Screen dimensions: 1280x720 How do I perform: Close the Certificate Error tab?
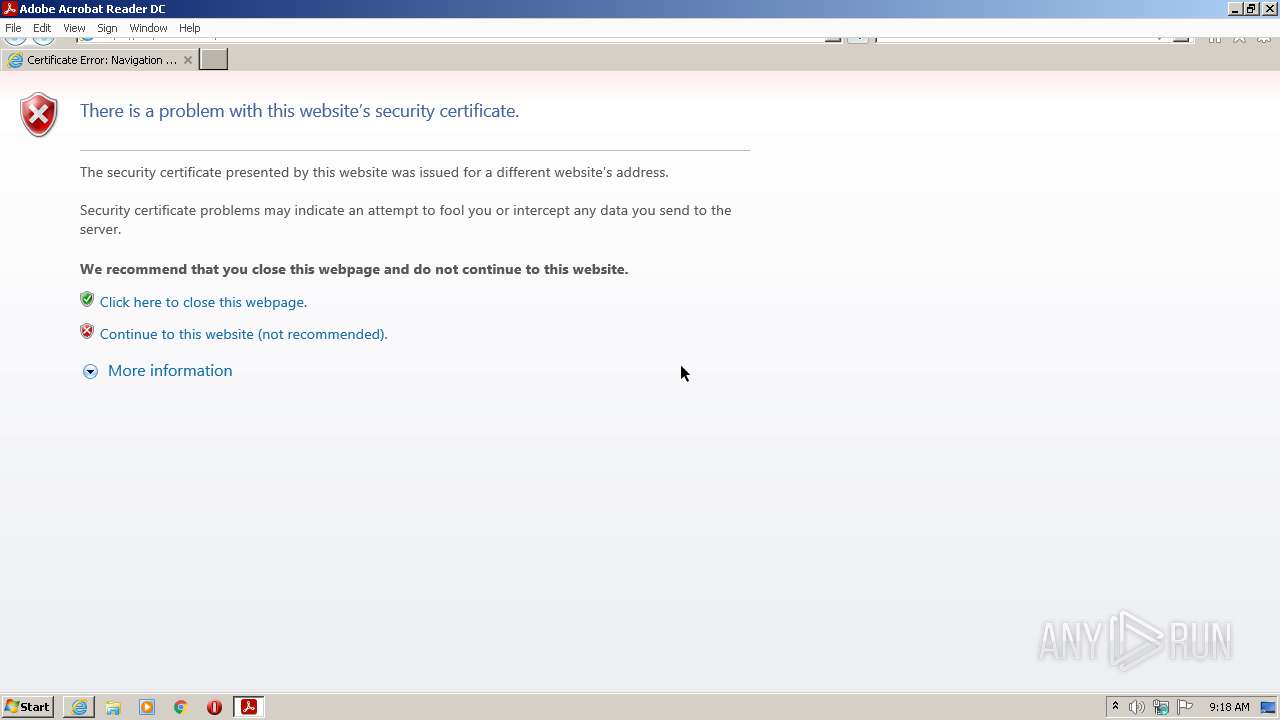coord(187,60)
